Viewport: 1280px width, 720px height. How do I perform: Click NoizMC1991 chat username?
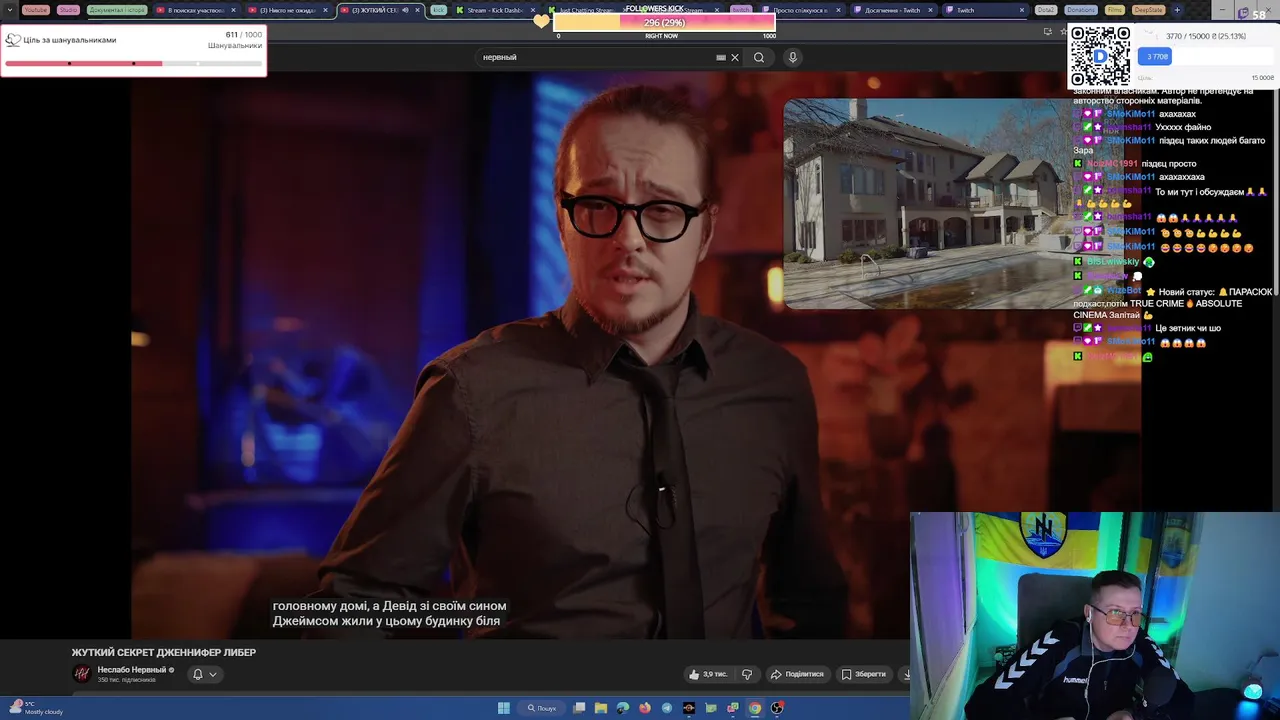click(x=1112, y=164)
